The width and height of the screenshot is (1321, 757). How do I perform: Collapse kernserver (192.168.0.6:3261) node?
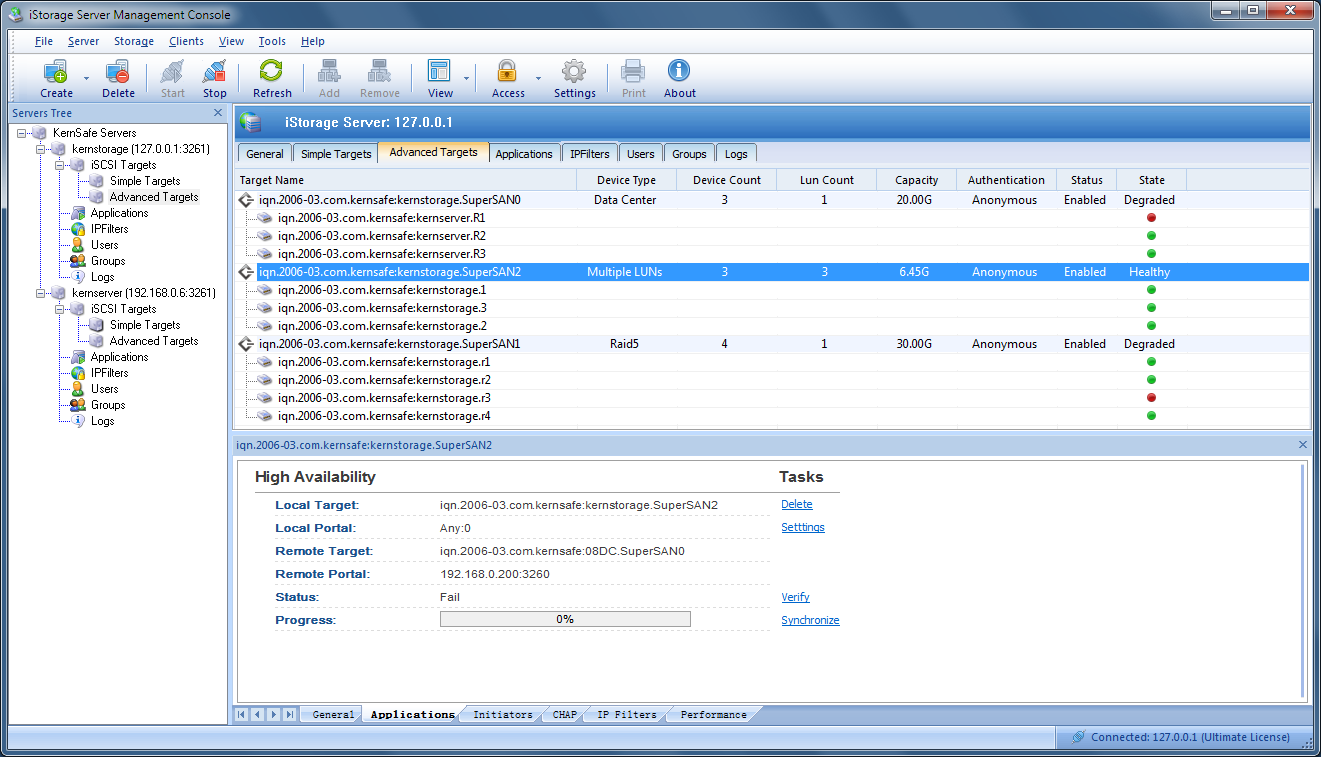click(40, 293)
